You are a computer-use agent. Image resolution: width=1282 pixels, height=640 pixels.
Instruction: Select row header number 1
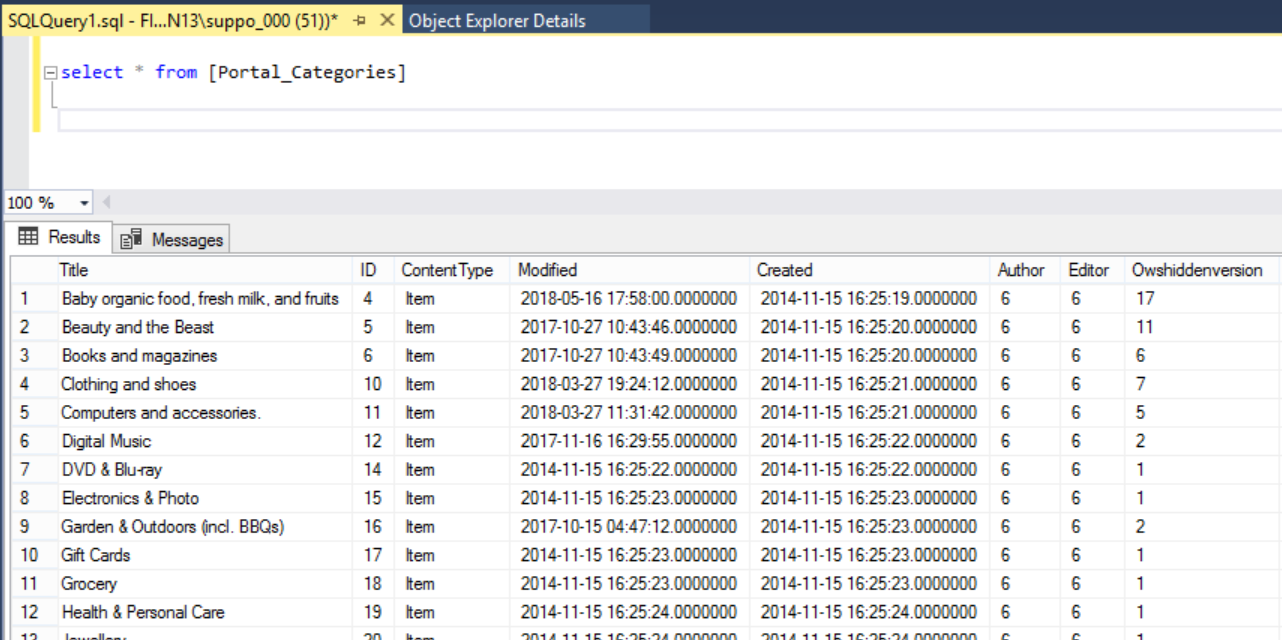[x=33, y=299]
